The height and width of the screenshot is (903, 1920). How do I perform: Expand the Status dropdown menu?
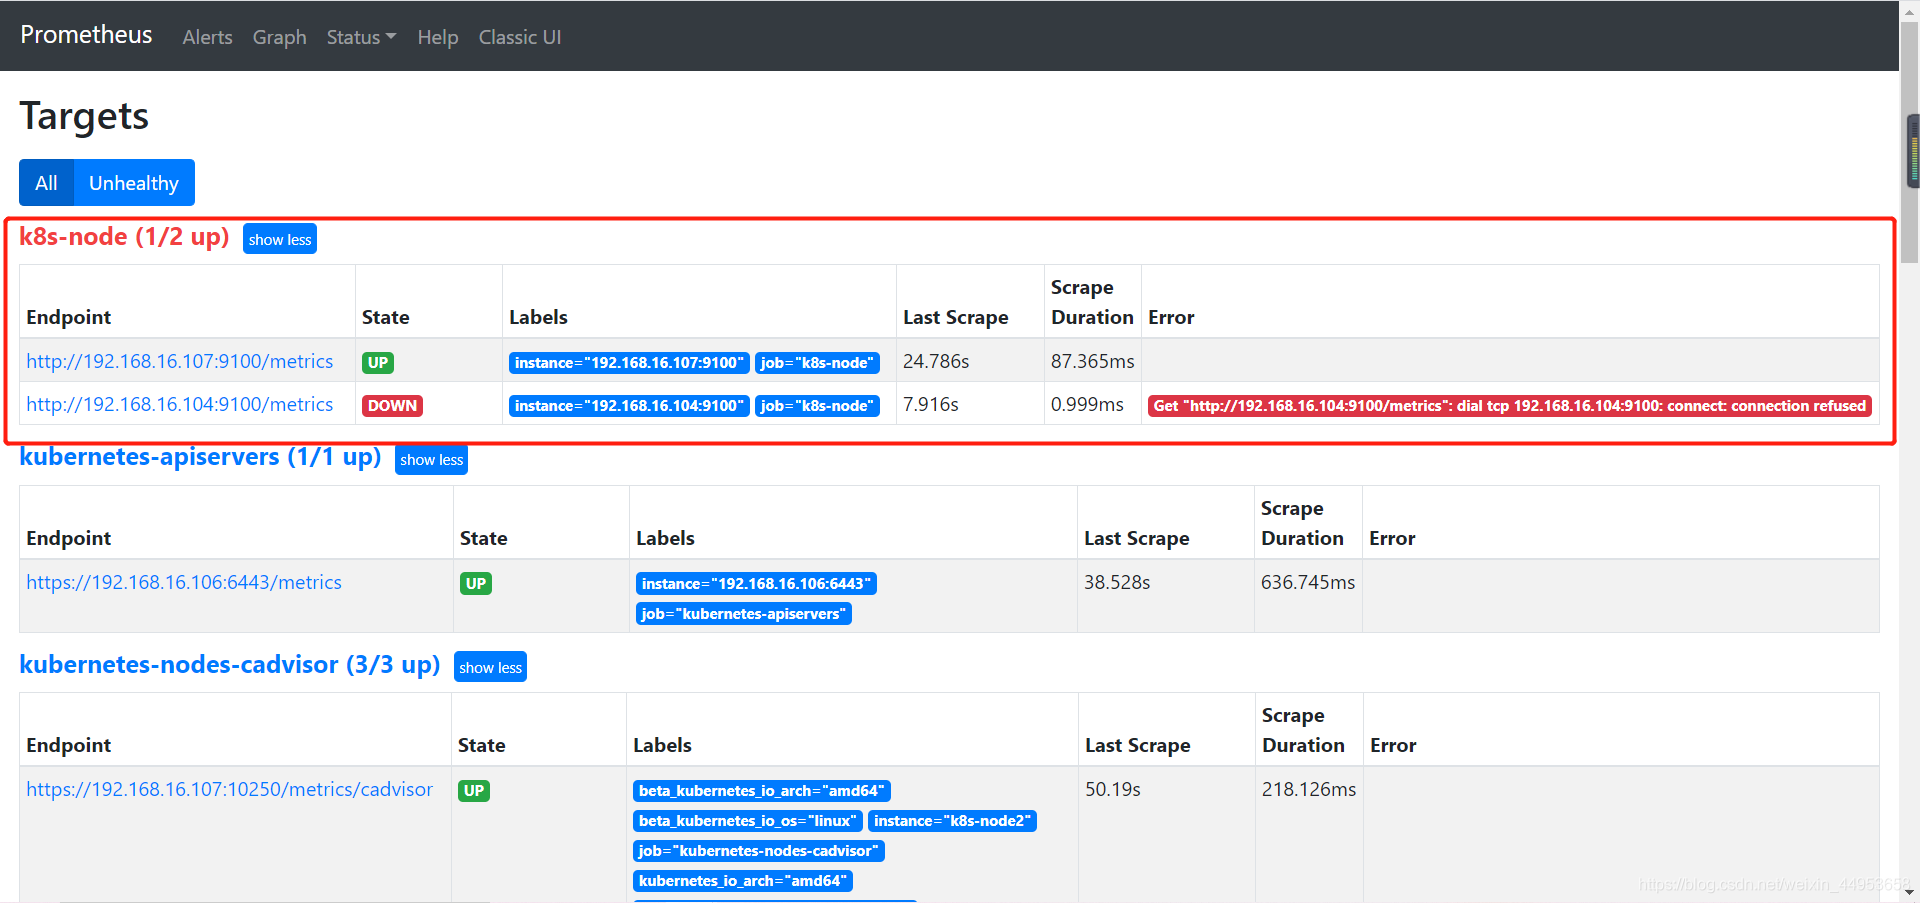tap(361, 37)
